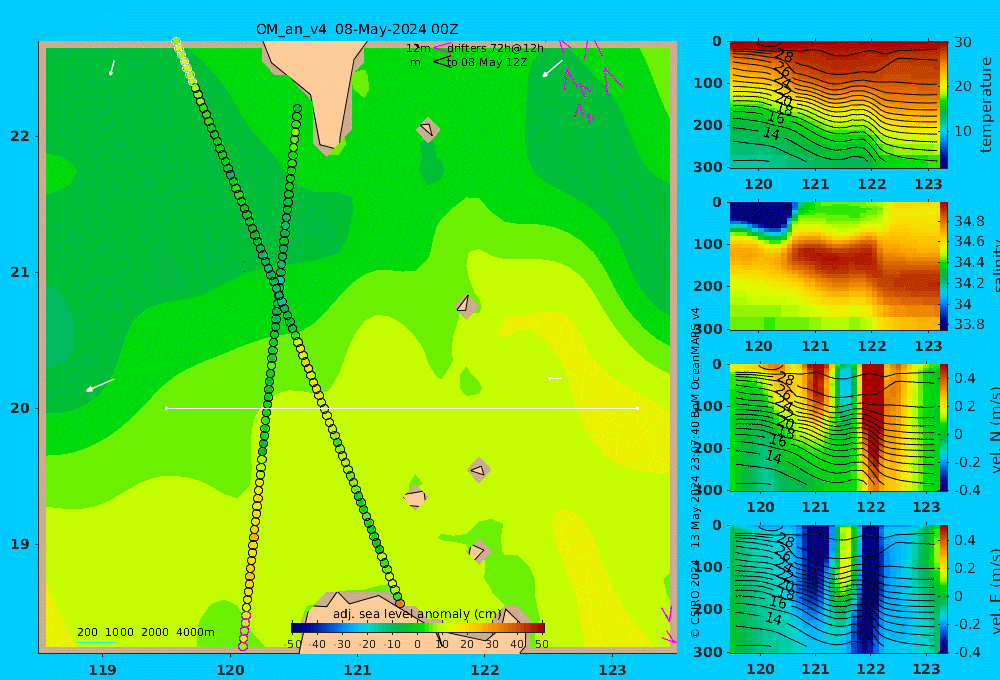The width and height of the screenshot is (1000, 680).
Task: Open the northward velocity section panel
Action: pyautogui.click(x=834, y=427)
